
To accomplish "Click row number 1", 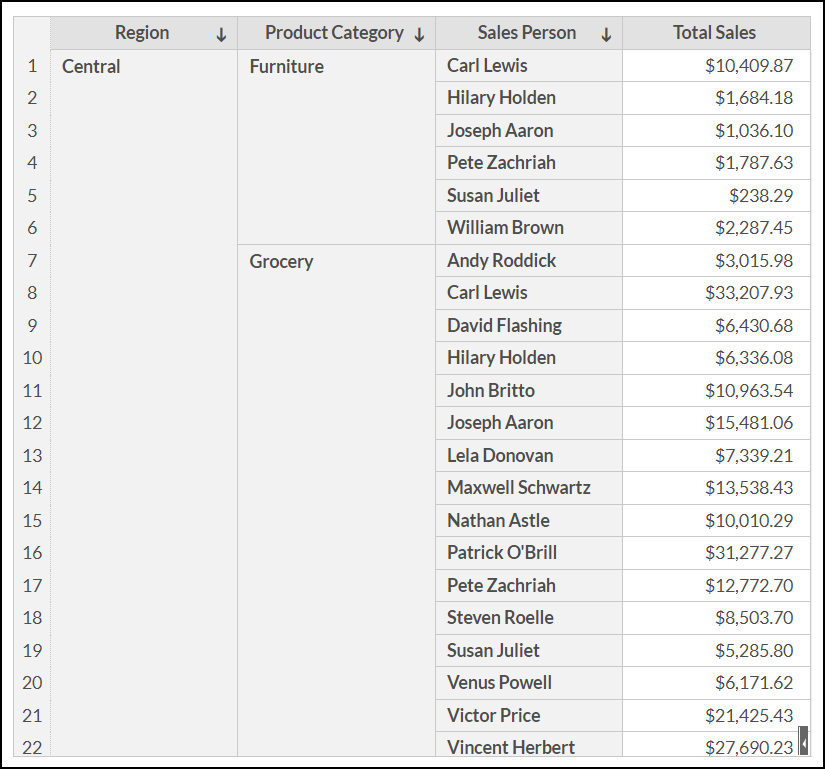I will click(x=32, y=66).
